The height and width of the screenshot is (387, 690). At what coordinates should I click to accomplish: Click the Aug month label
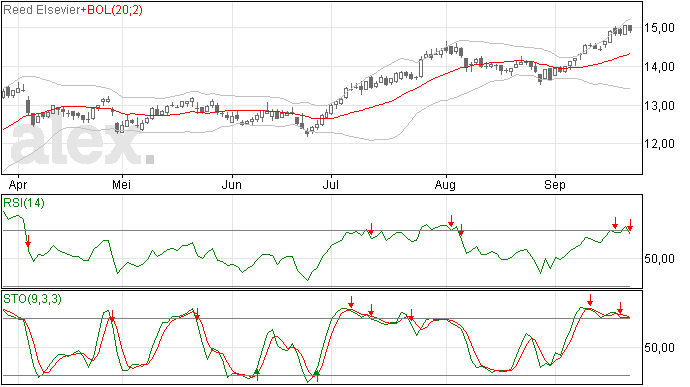point(445,185)
